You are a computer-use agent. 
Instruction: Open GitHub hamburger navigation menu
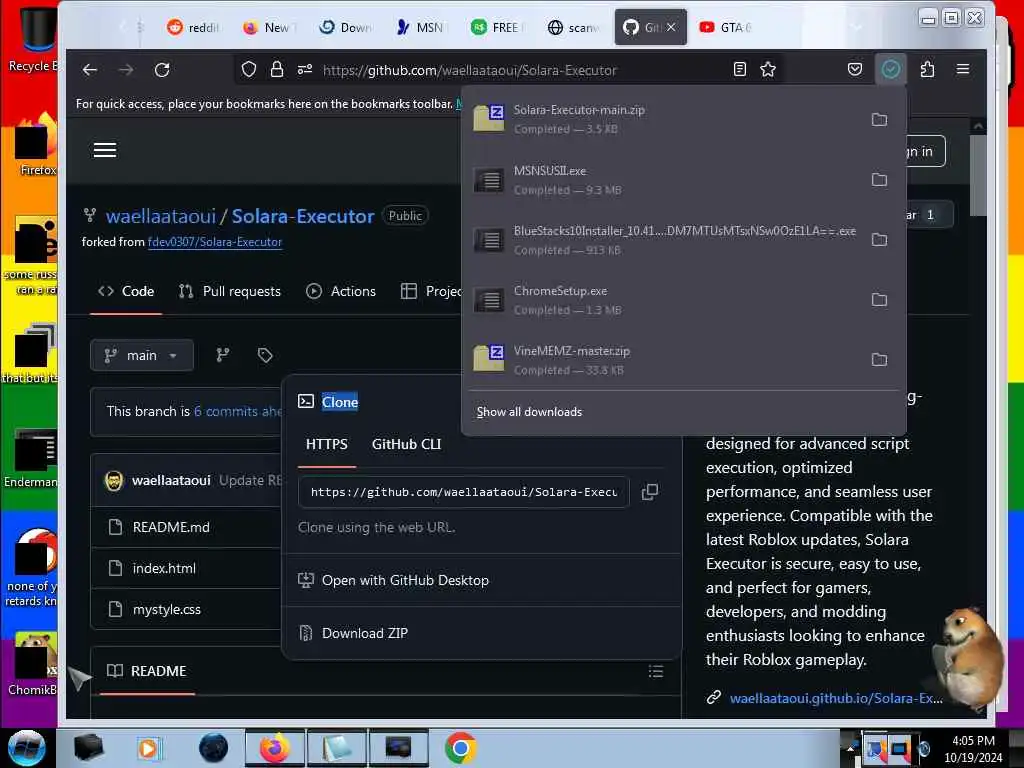click(104, 150)
